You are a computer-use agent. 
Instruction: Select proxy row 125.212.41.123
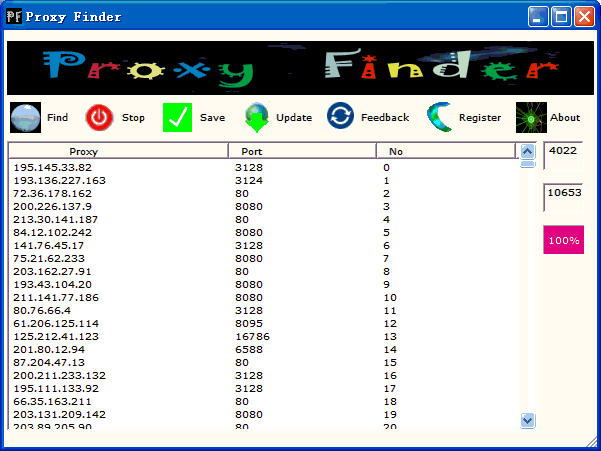[56, 337]
